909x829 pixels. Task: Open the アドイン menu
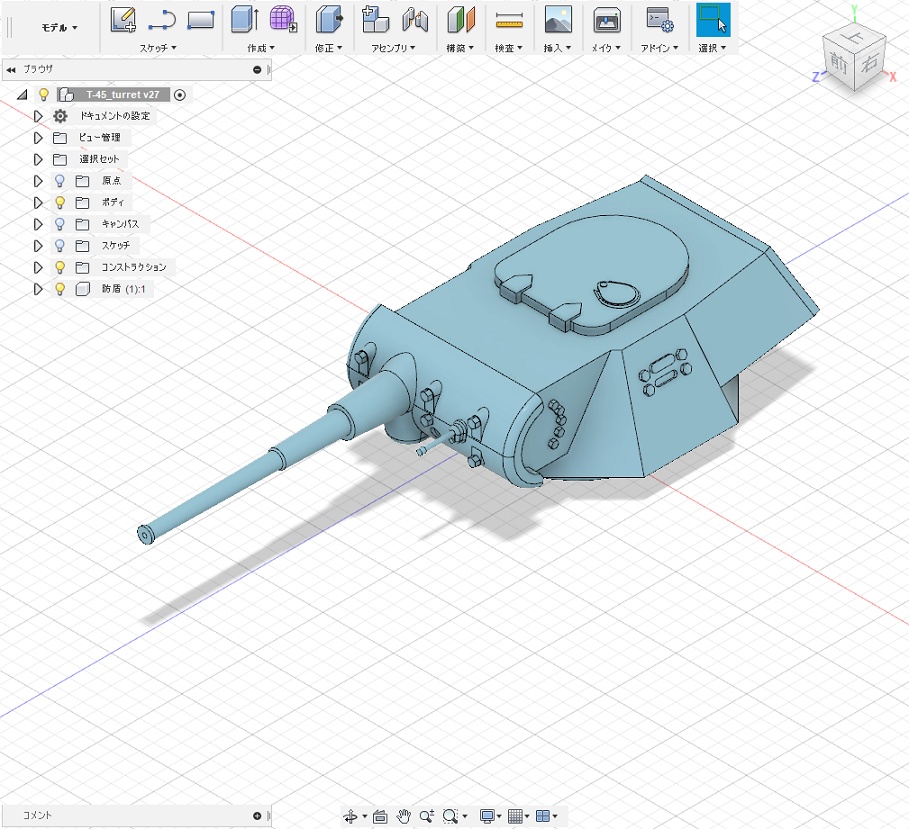[x=659, y=48]
